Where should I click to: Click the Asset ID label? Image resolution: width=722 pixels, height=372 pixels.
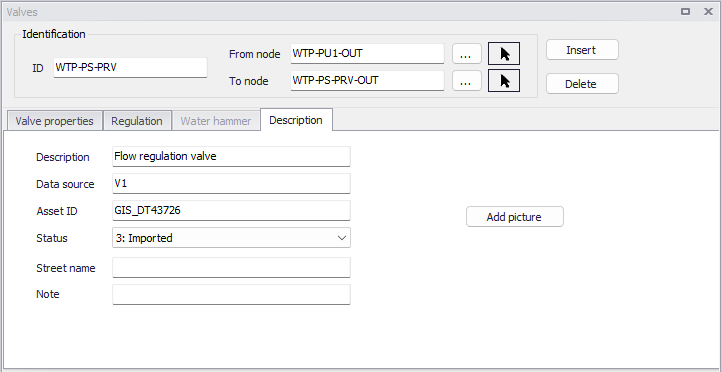pos(57,211)
